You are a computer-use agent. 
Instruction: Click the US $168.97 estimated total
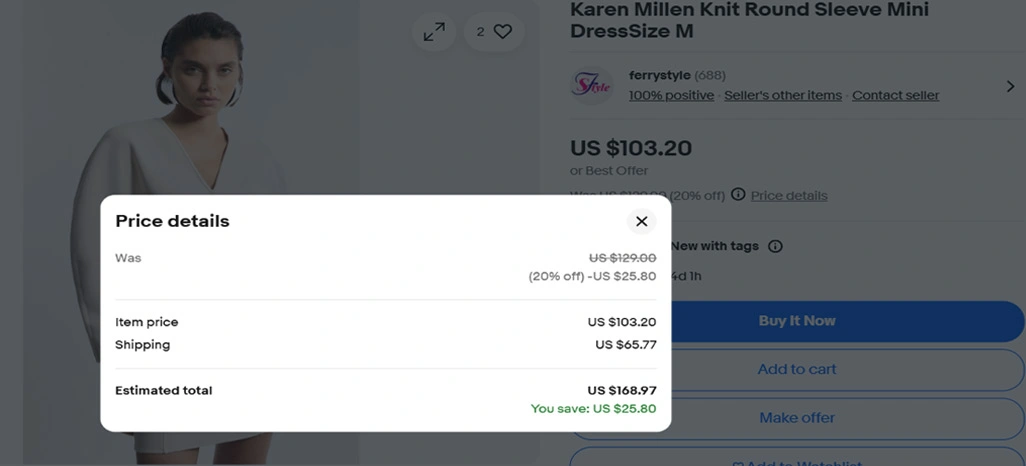click(x=621, y=390)
